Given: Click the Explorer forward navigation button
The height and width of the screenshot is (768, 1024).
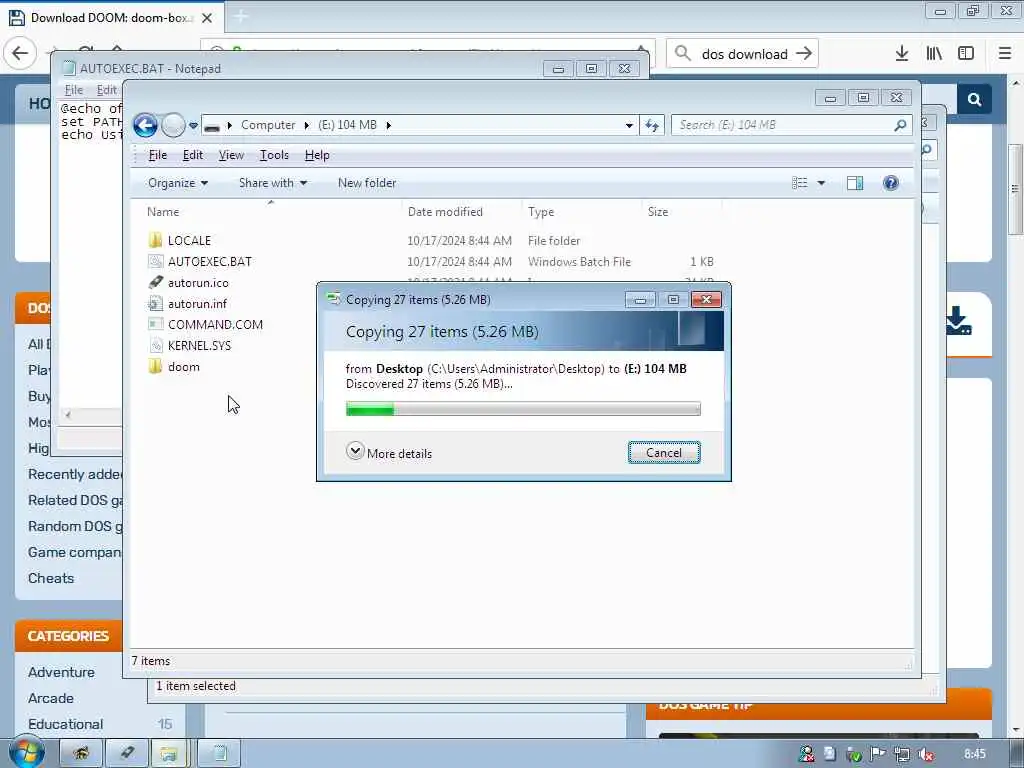Looking at the screenshot, I should pos(173,125).
